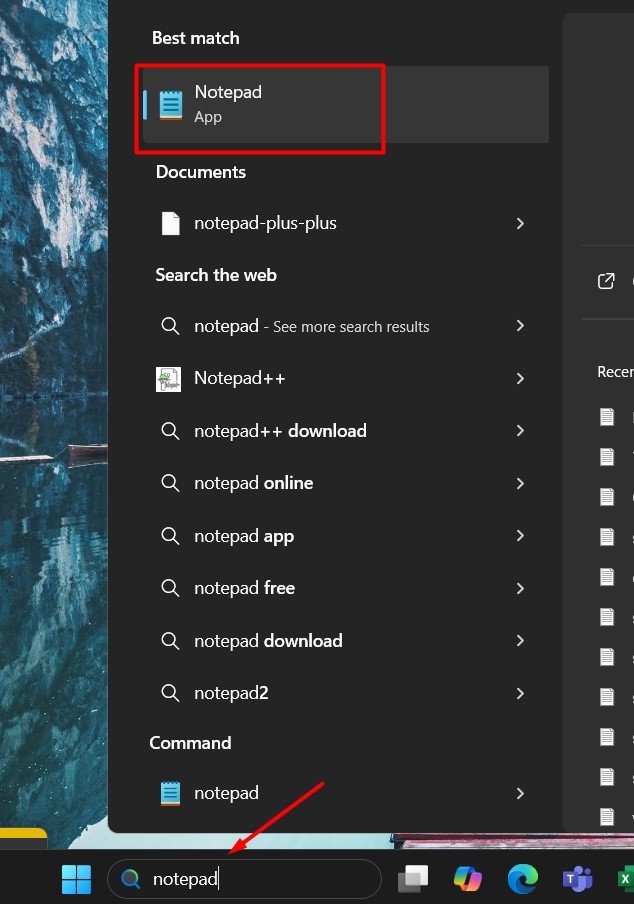Expand the 'notepad app' chevron

(x=520, y=536)
